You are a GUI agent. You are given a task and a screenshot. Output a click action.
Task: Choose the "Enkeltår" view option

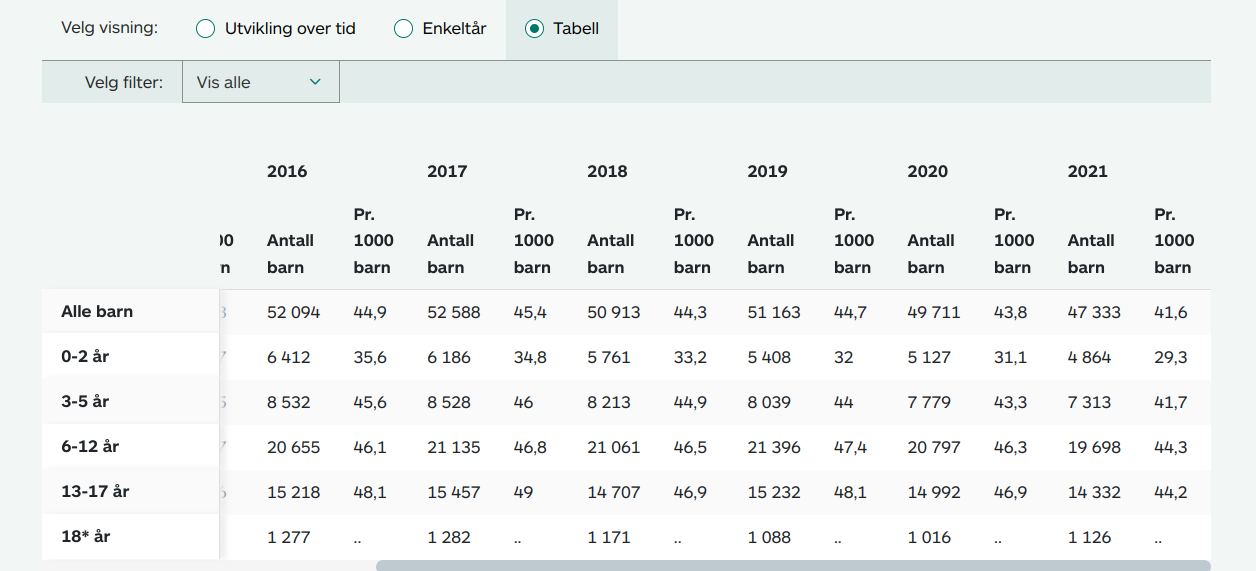tap(404, 29)
